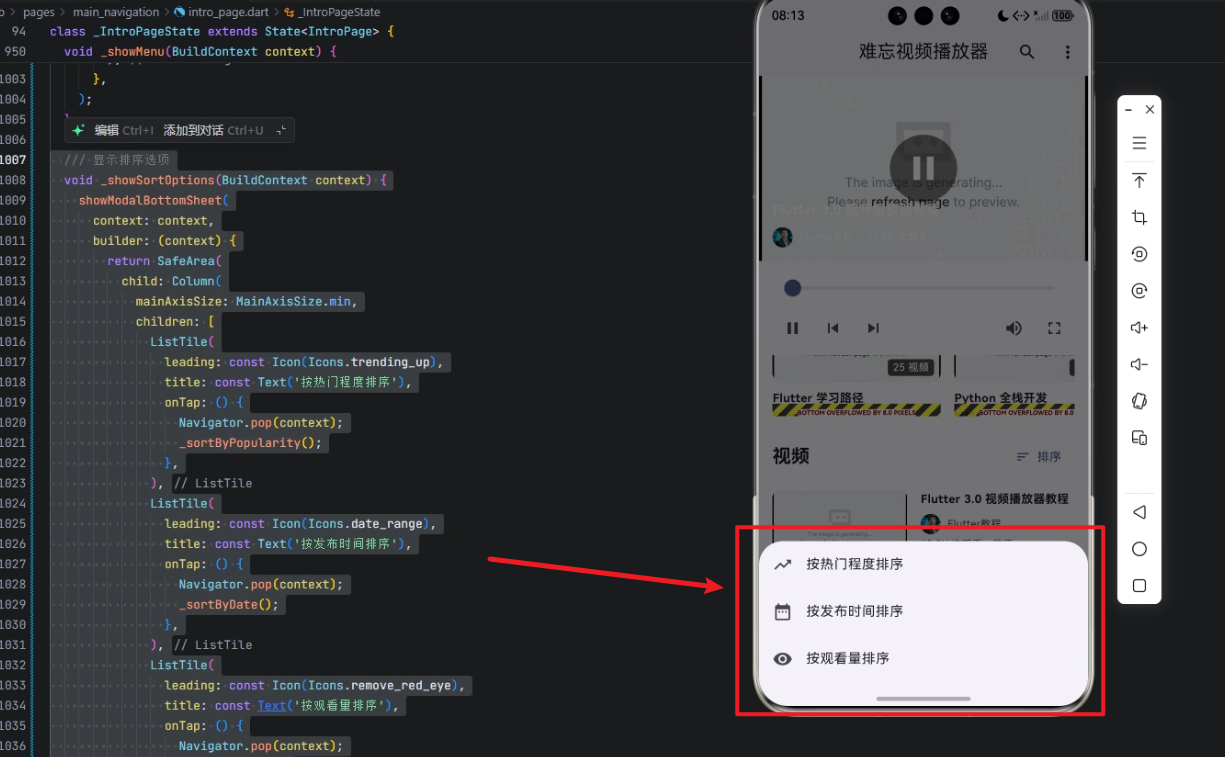
Task: Open the intro_page.dart breadcrumb
Action: pyautogui.click(x=223, y=12)
